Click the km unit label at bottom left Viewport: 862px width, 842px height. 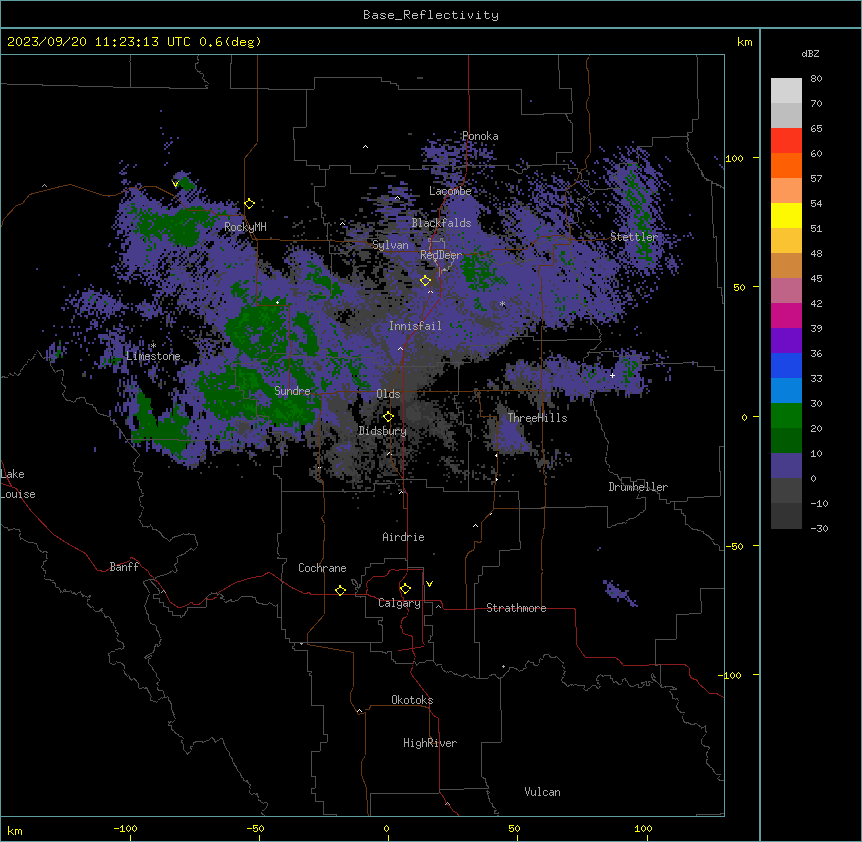15,831
